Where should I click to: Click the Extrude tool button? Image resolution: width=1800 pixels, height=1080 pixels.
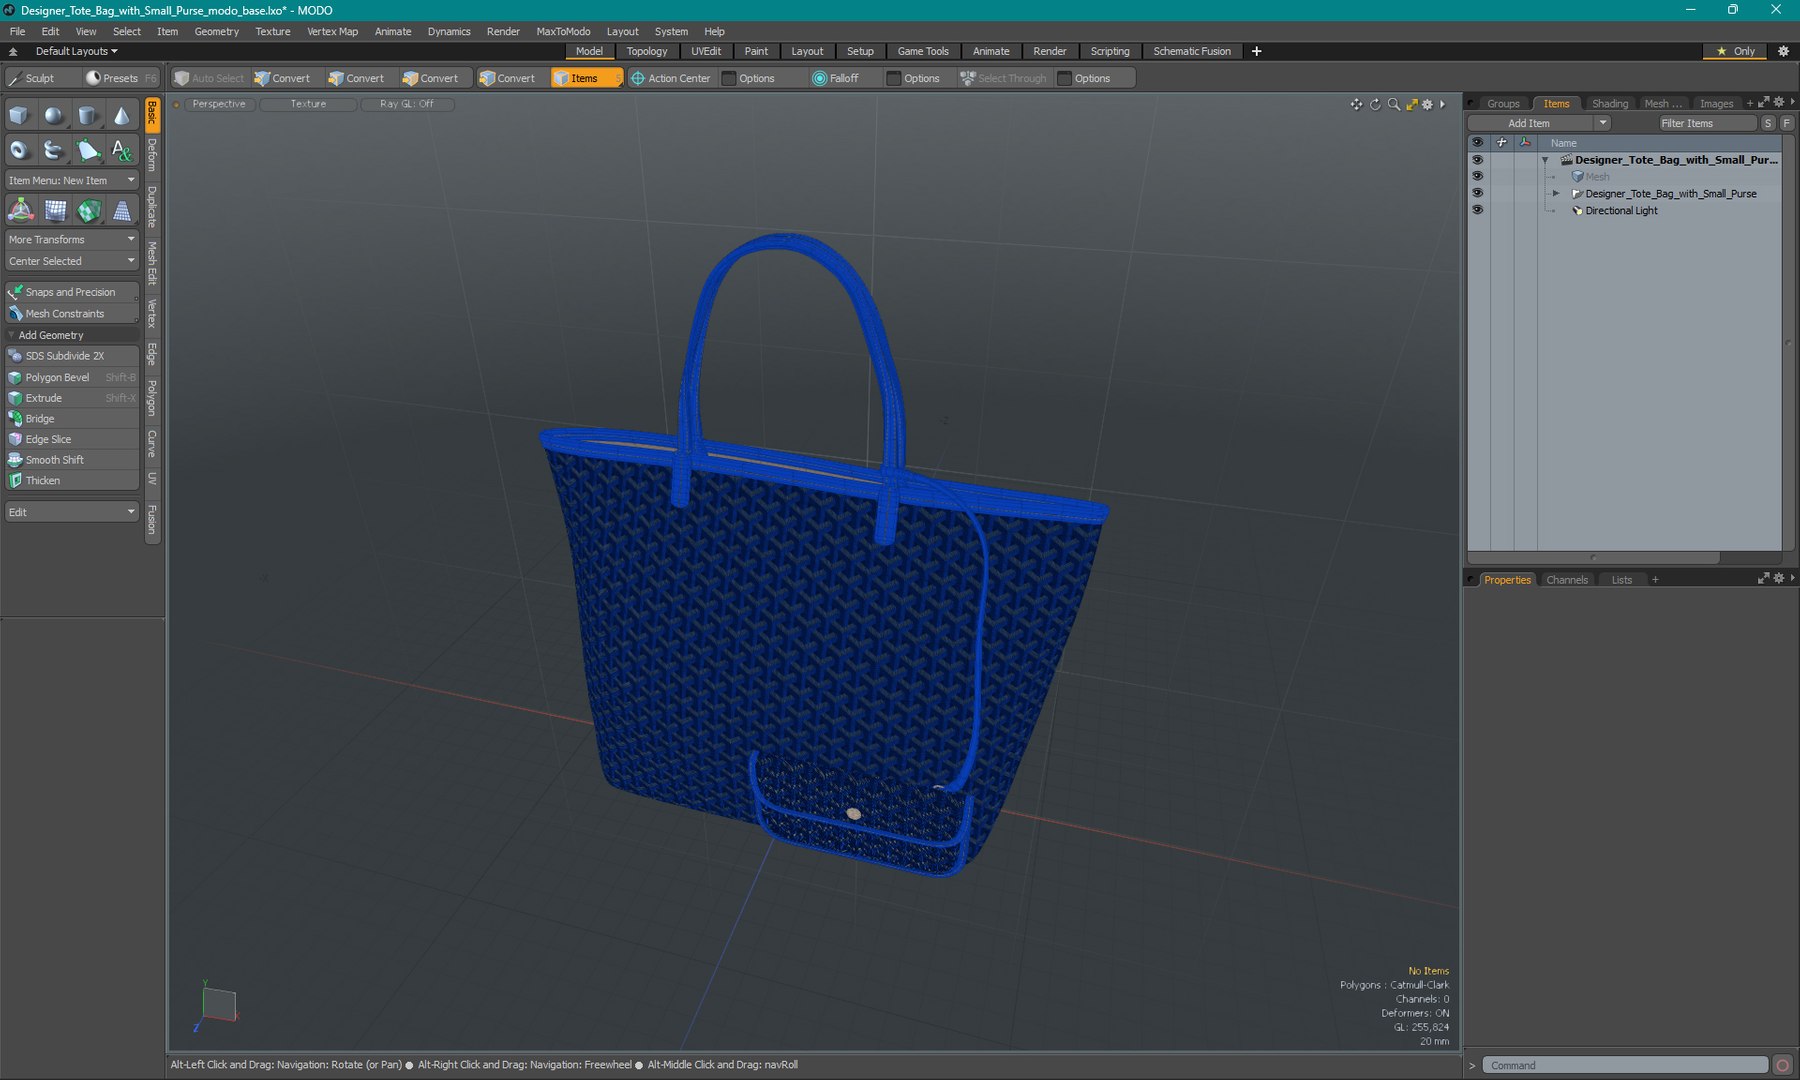pyautogui.click(x=72, y=398)
